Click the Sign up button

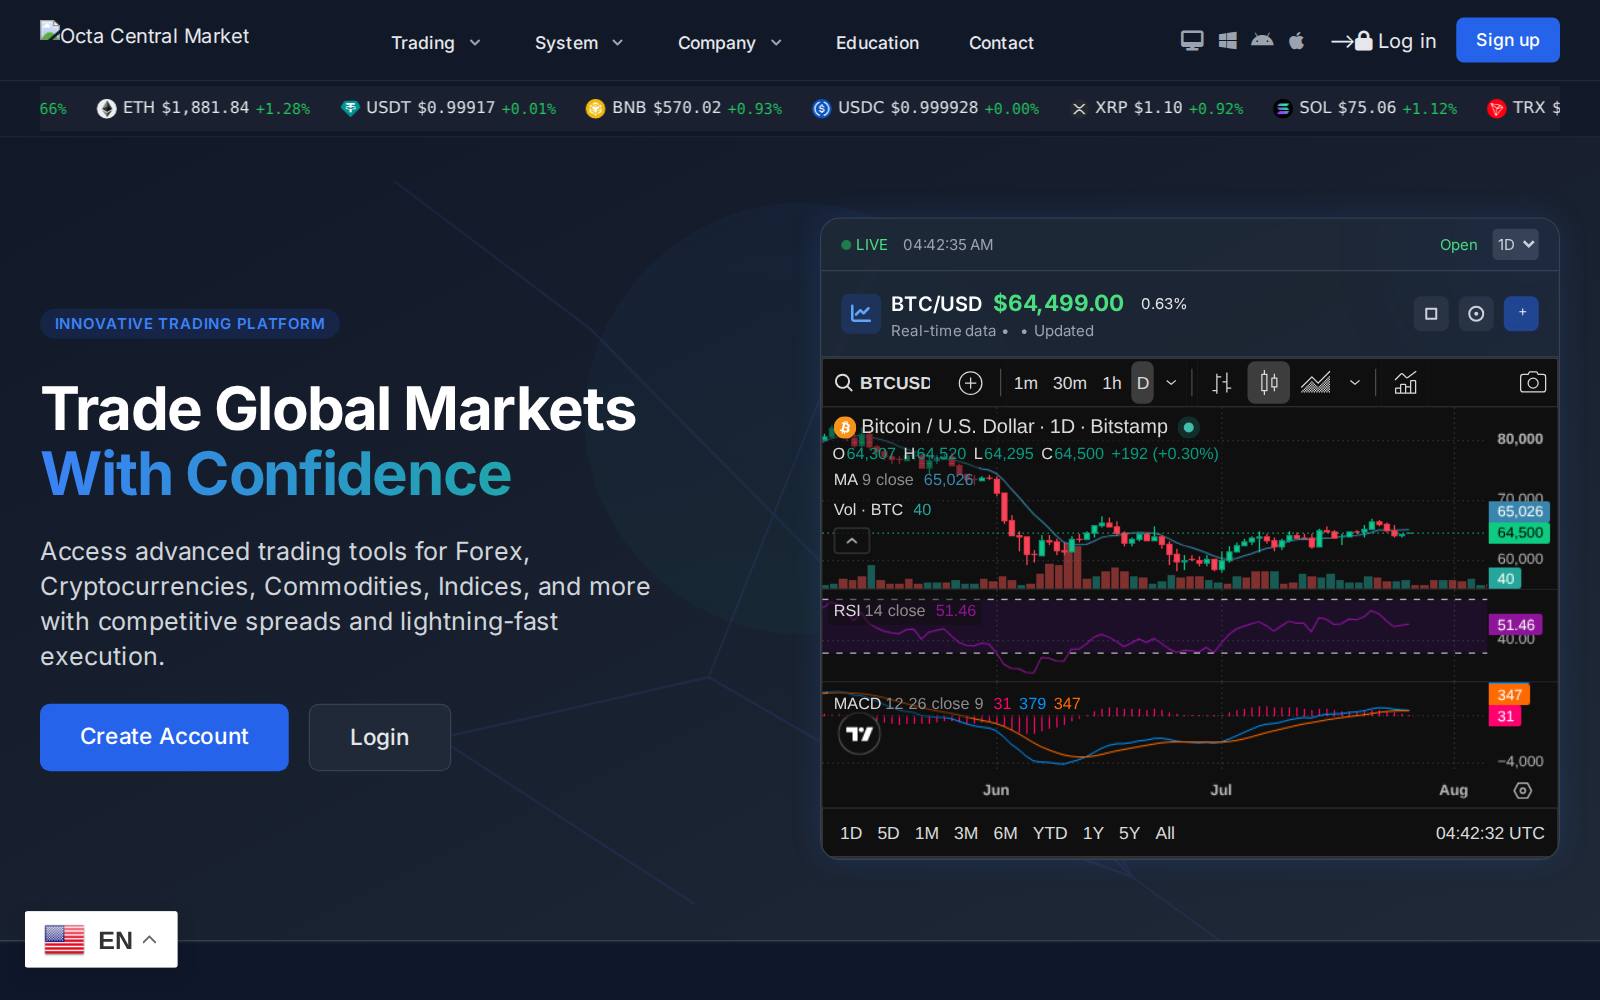click(x=1507, y=40)
